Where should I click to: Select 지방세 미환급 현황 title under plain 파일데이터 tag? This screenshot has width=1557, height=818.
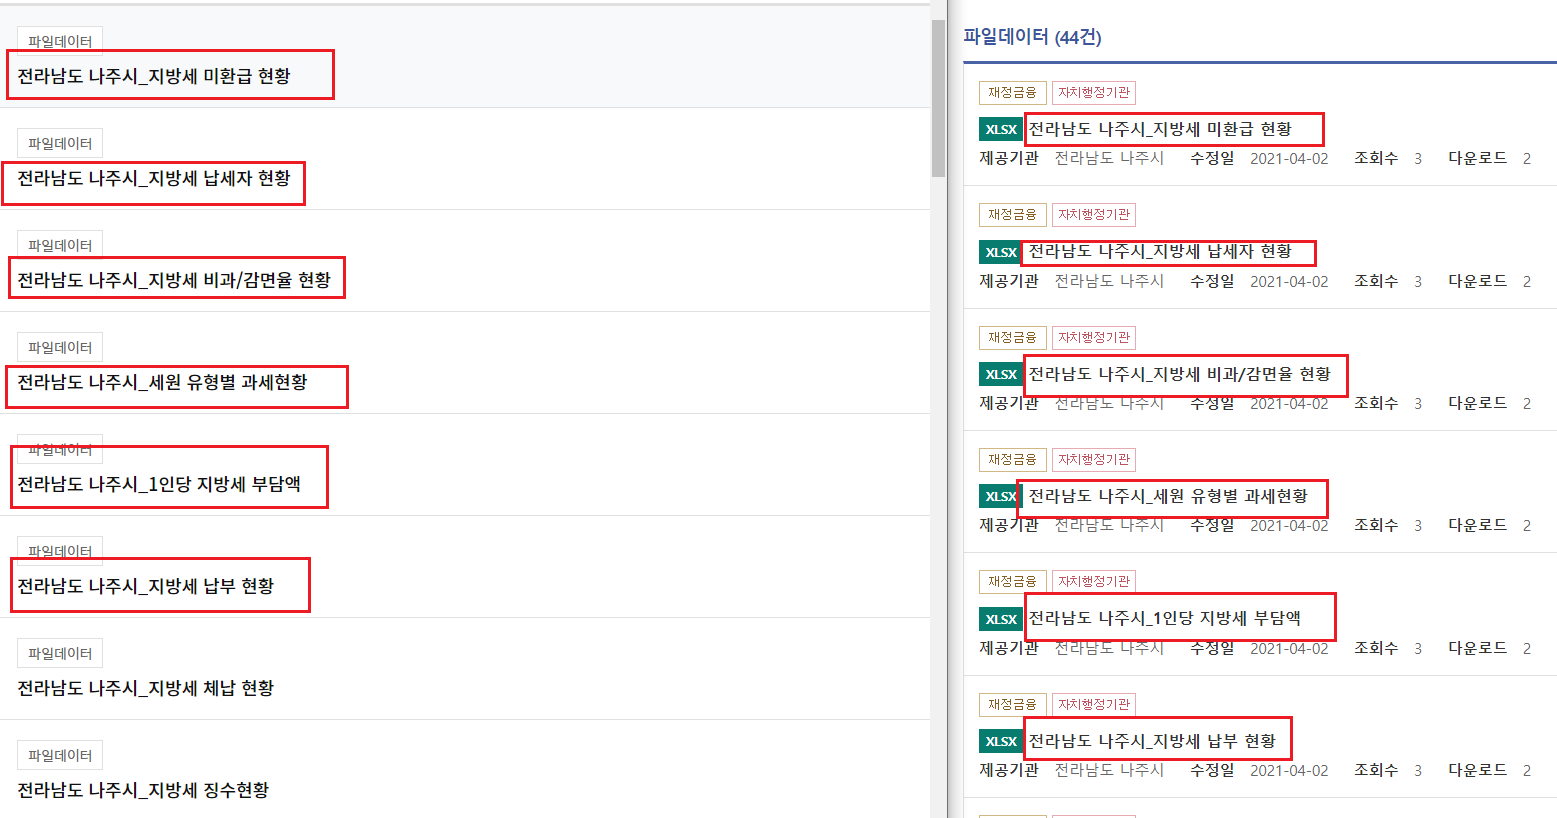pos(154,76)
